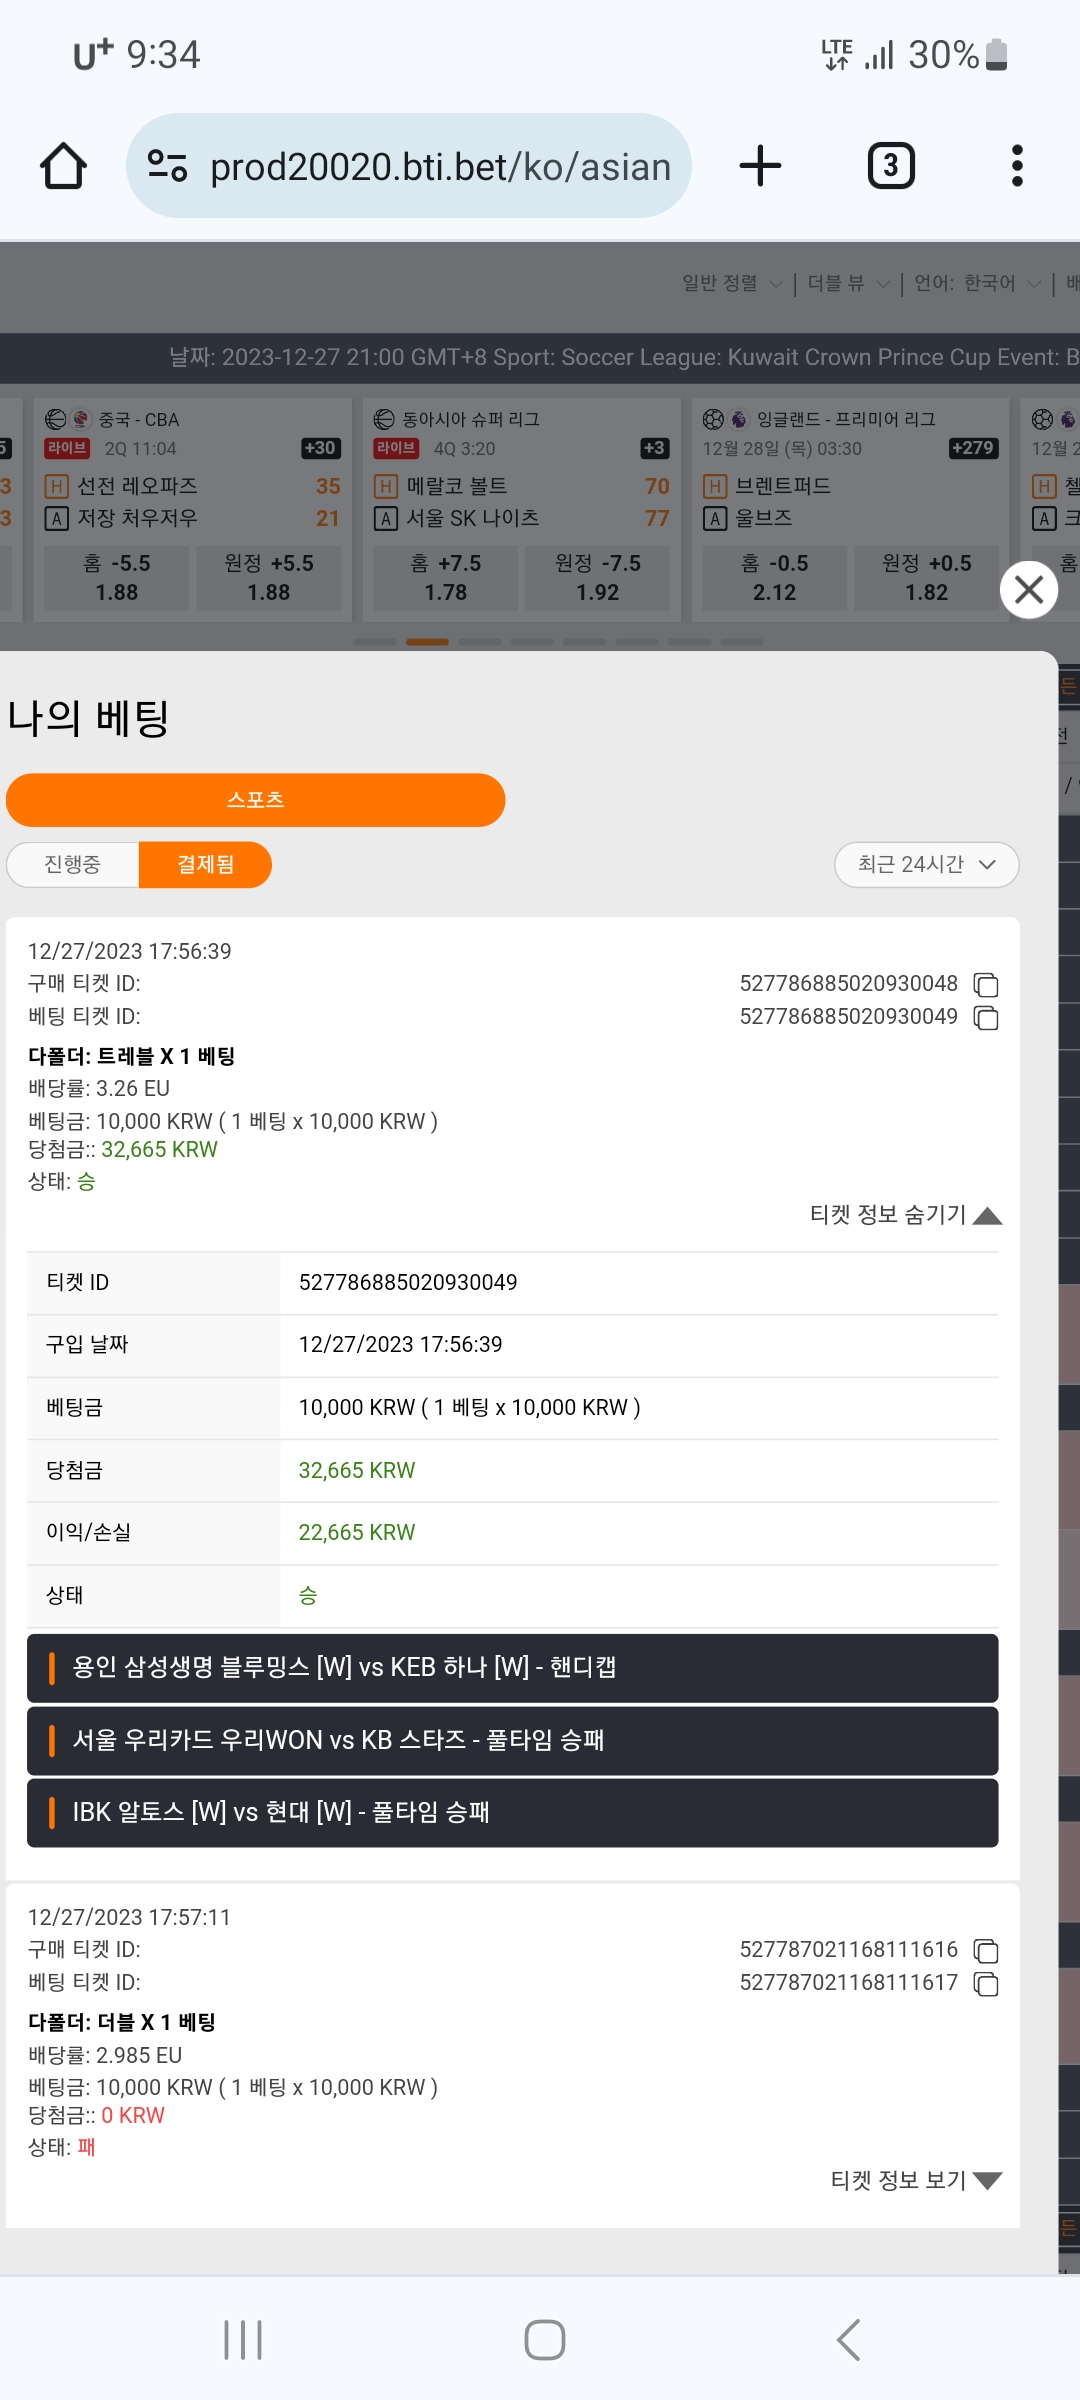
Task: Tap the browser home icon
Action: pyautogui.click(x=63, y=166)
